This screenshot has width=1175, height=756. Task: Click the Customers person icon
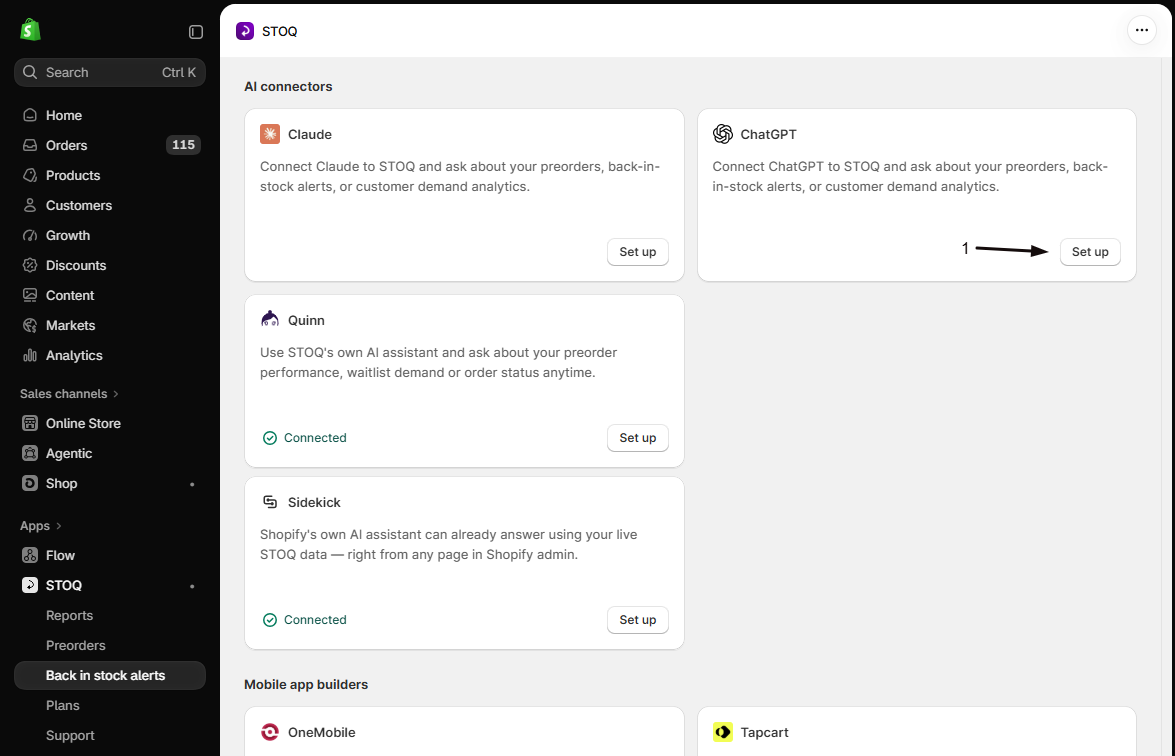point(30,205)
